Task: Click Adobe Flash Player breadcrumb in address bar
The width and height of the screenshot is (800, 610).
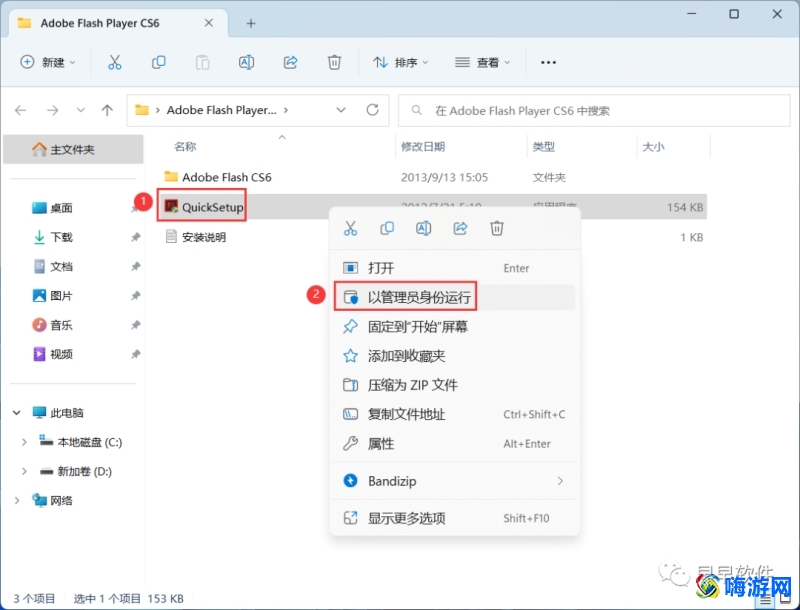Action: (221, 110)
